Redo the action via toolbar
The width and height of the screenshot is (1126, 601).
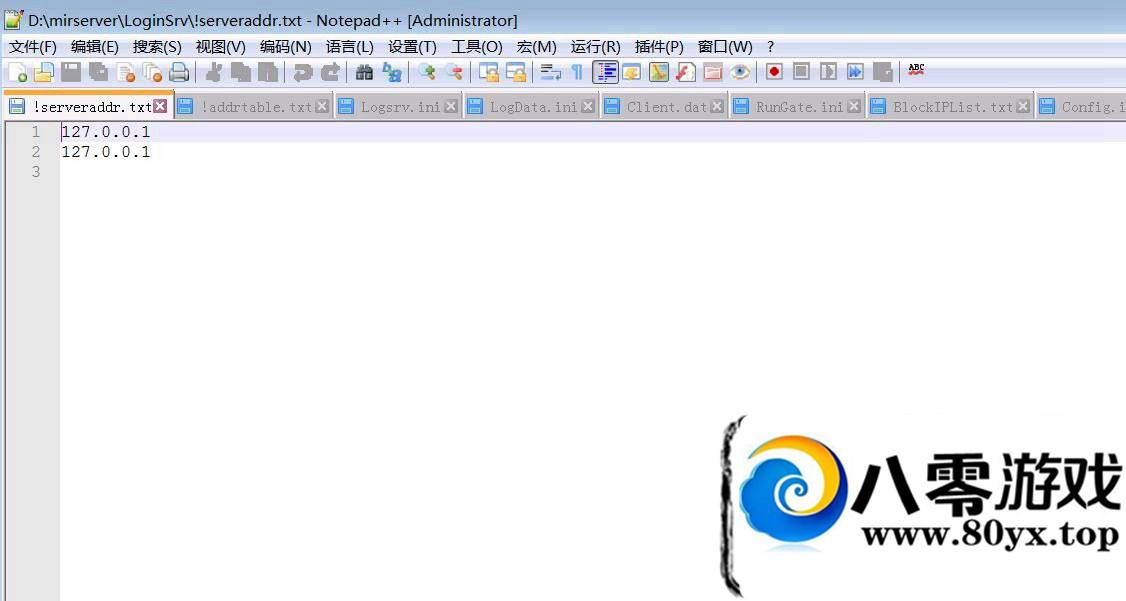[x=330, y=72]
